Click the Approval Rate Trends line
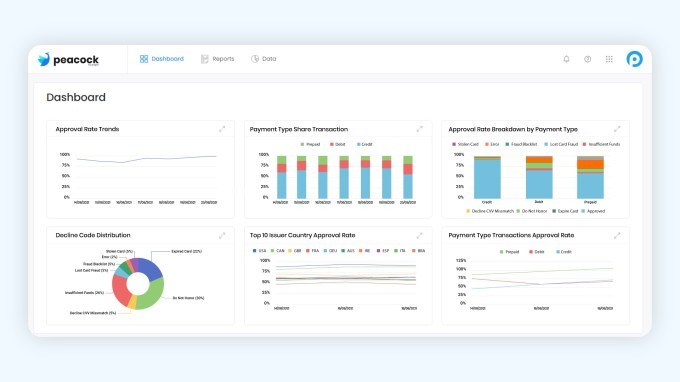The width and height of the screenshot is (680, 382). coord(147,159)
